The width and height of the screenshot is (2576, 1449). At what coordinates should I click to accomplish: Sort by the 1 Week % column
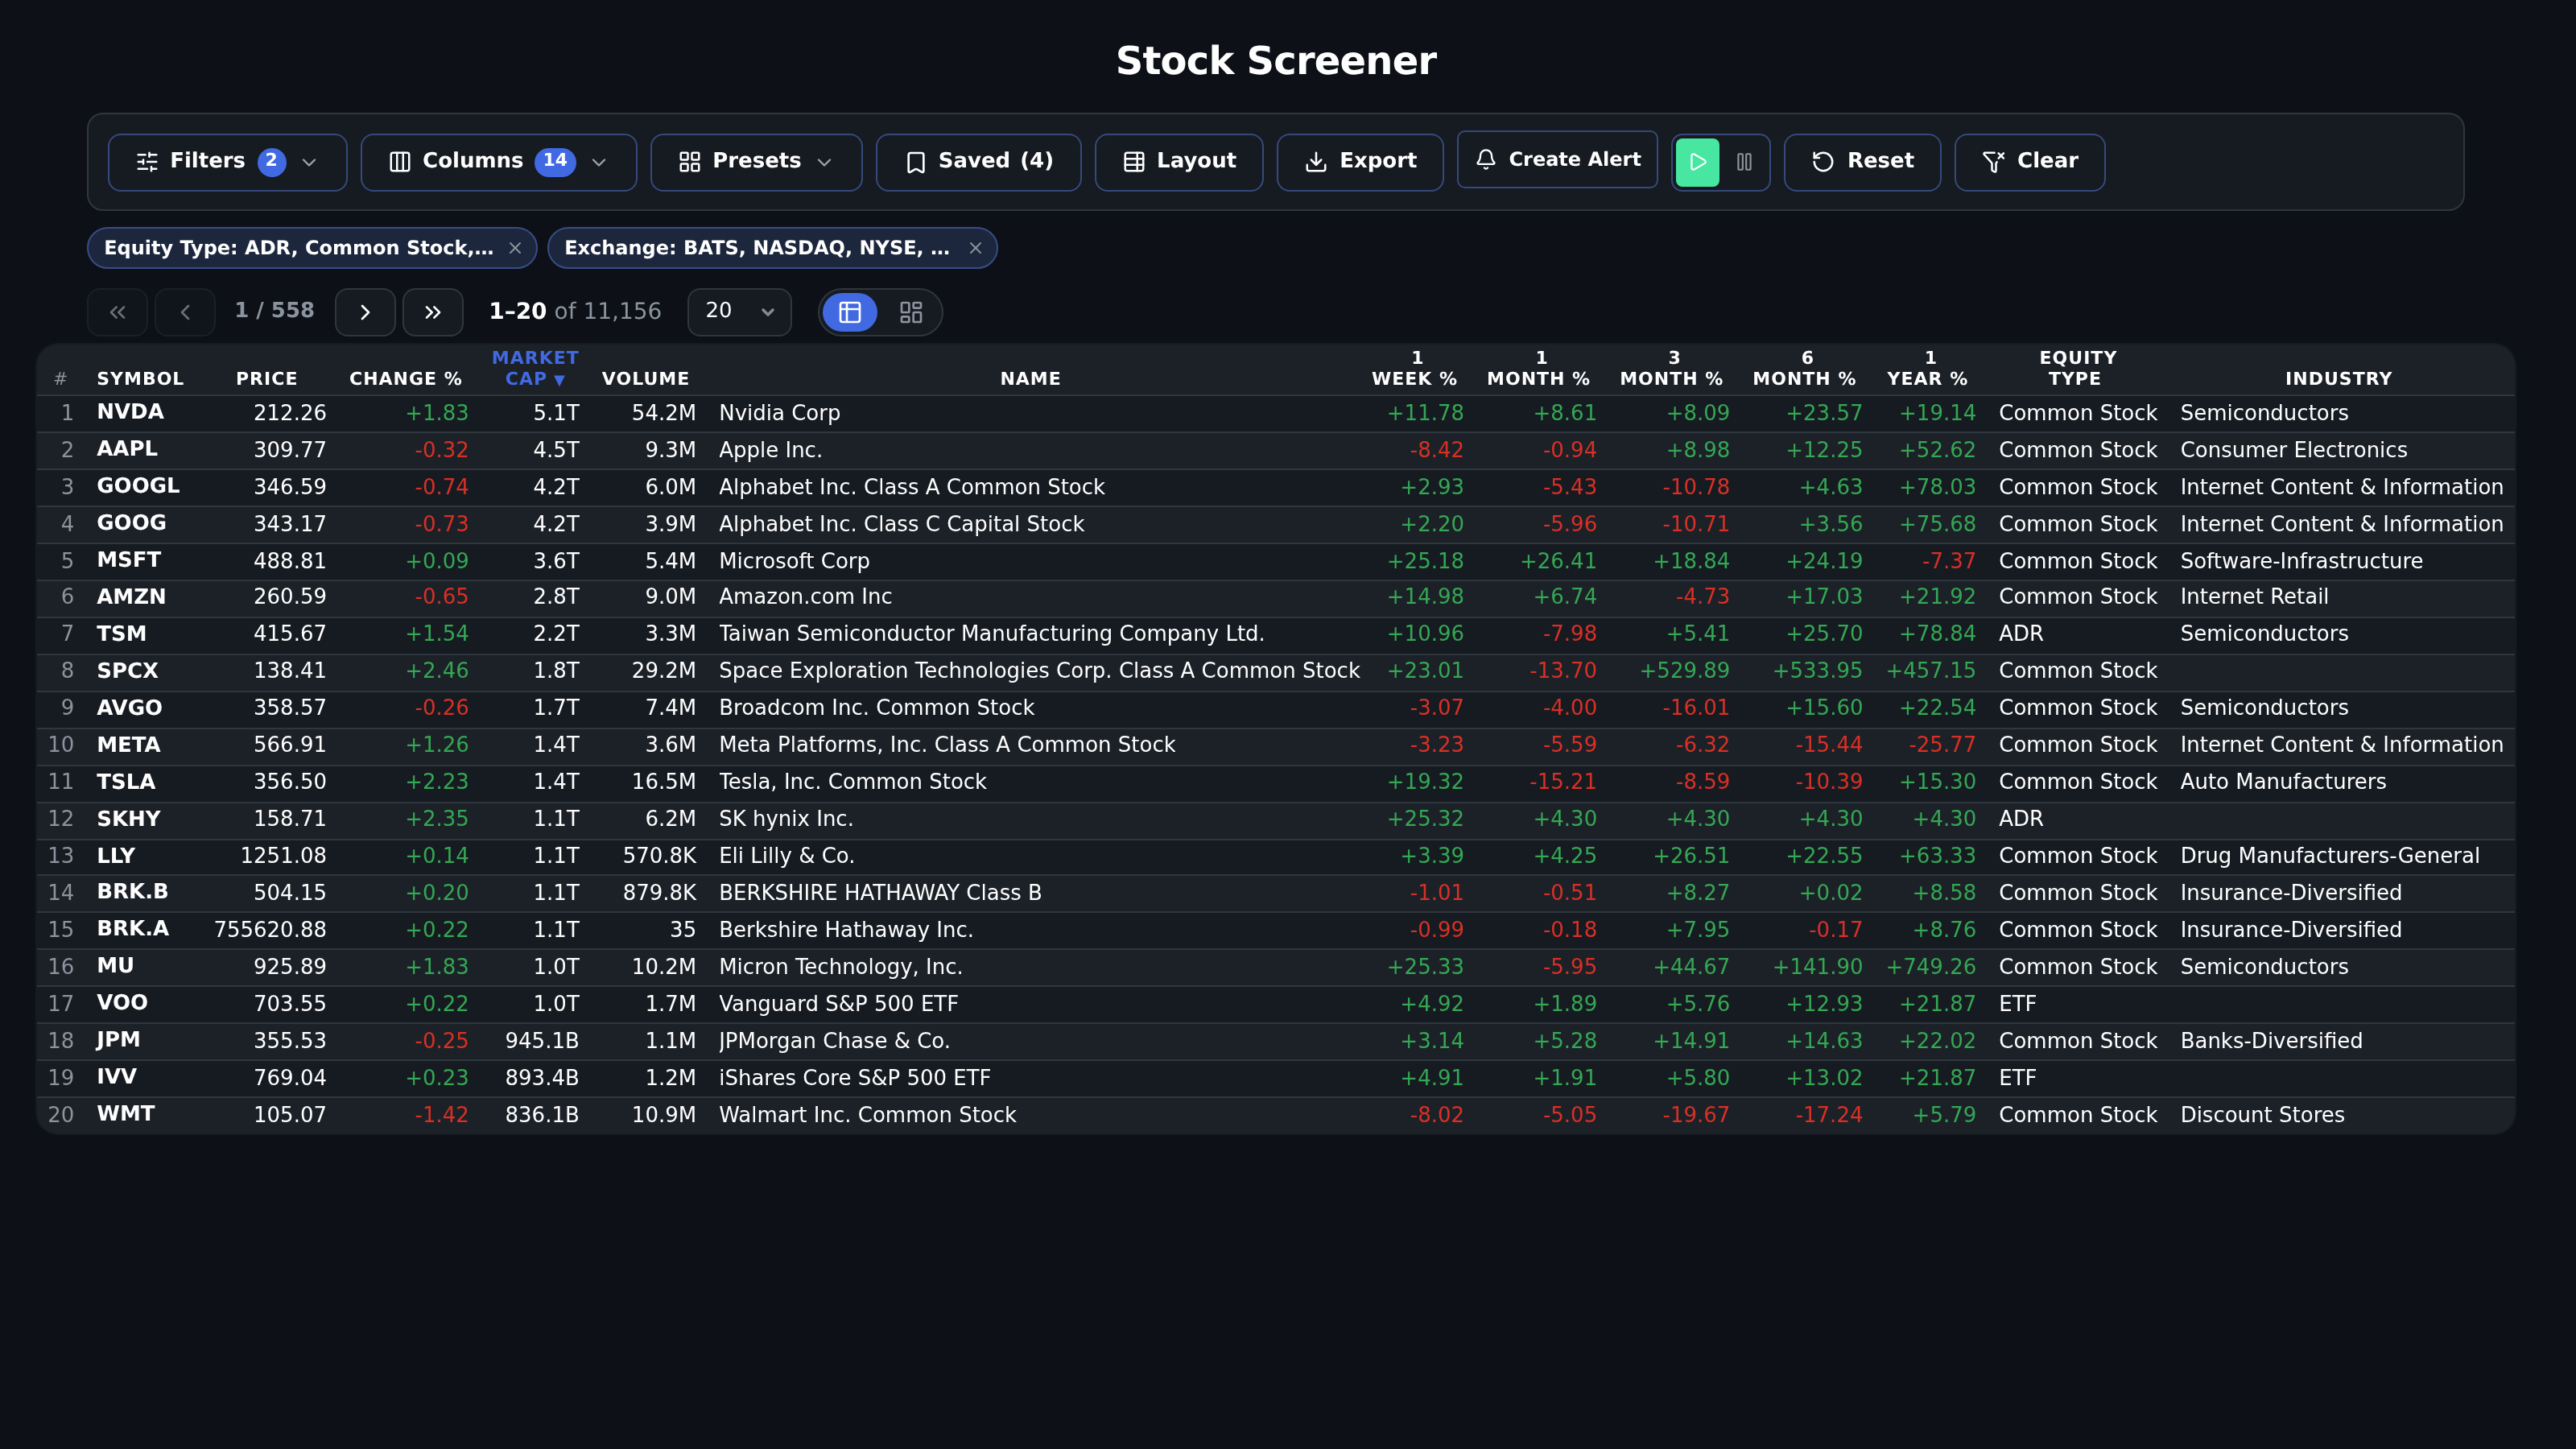(1415, 368)
